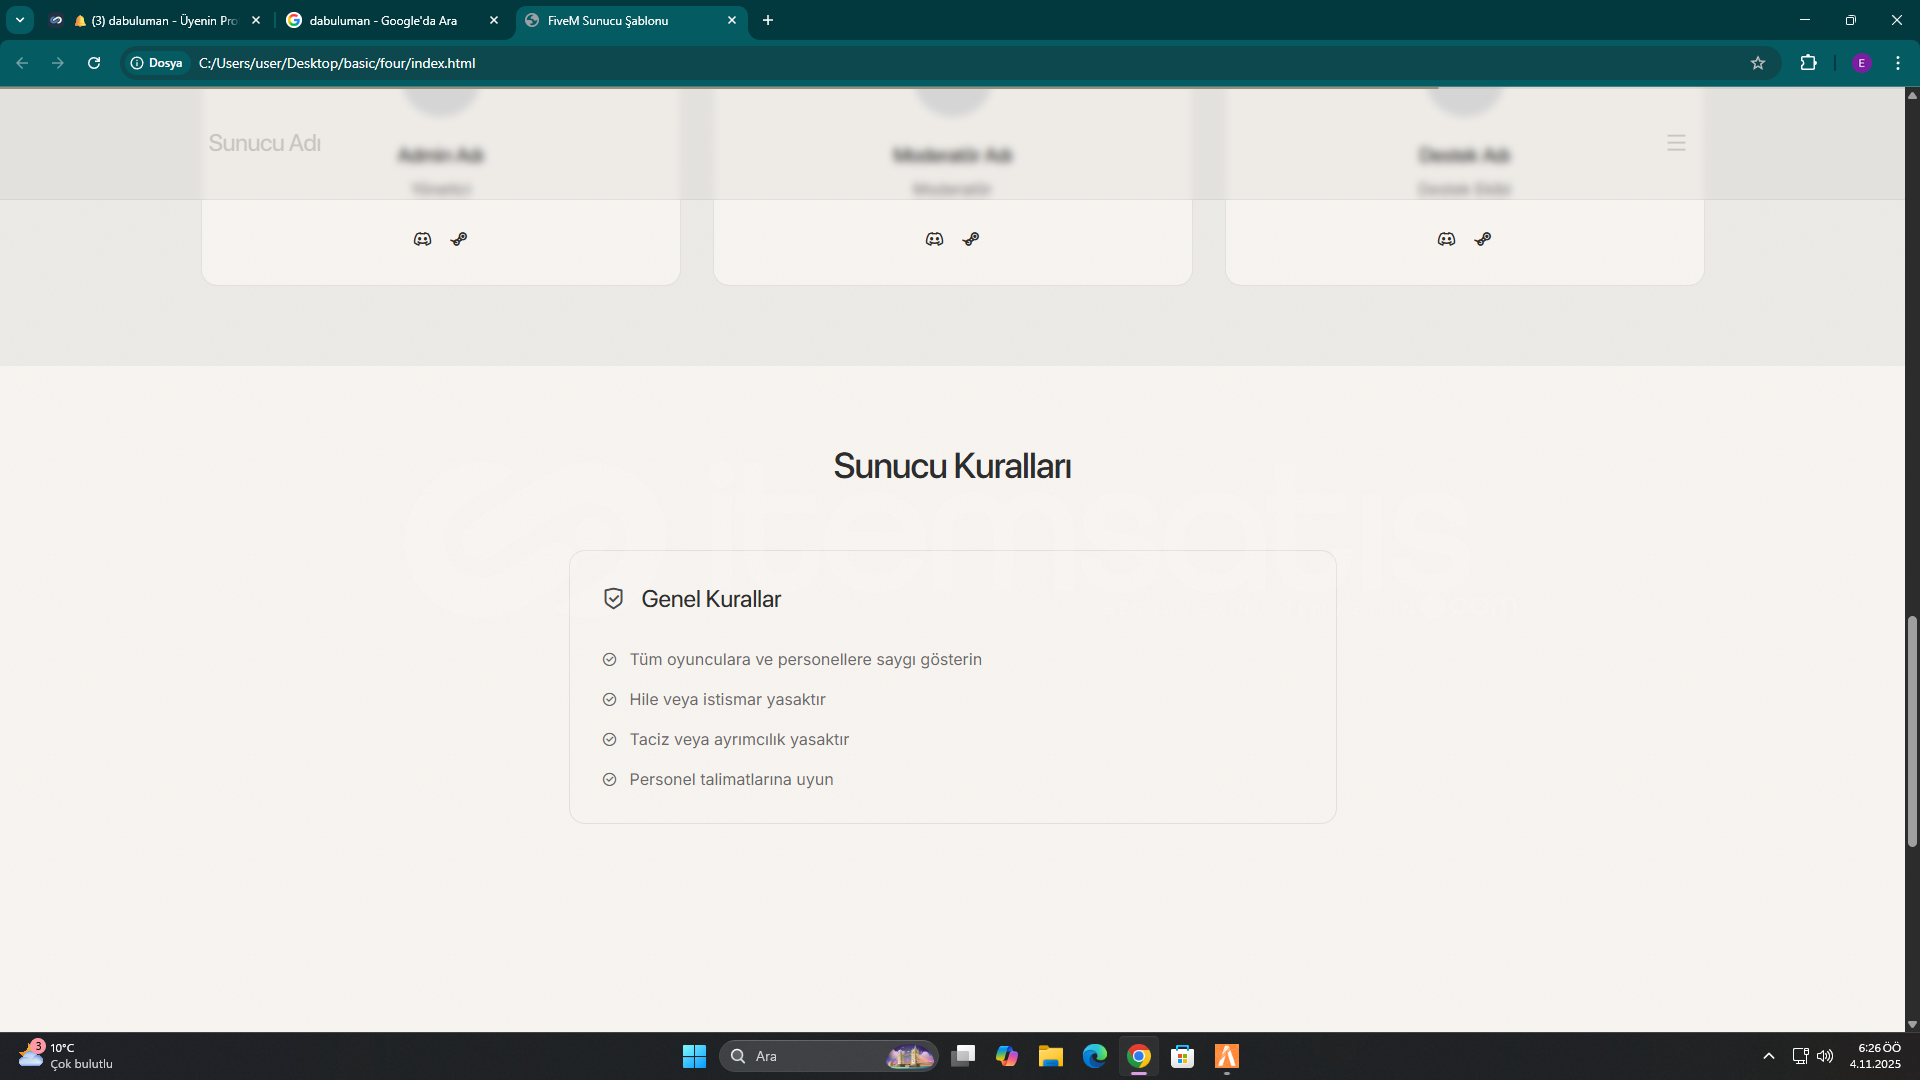Screen dimensions: 1920x1080
Task: Click the page's vertical scrollbar thumb
Action: pyautogui.click(x=1912, y=730)
